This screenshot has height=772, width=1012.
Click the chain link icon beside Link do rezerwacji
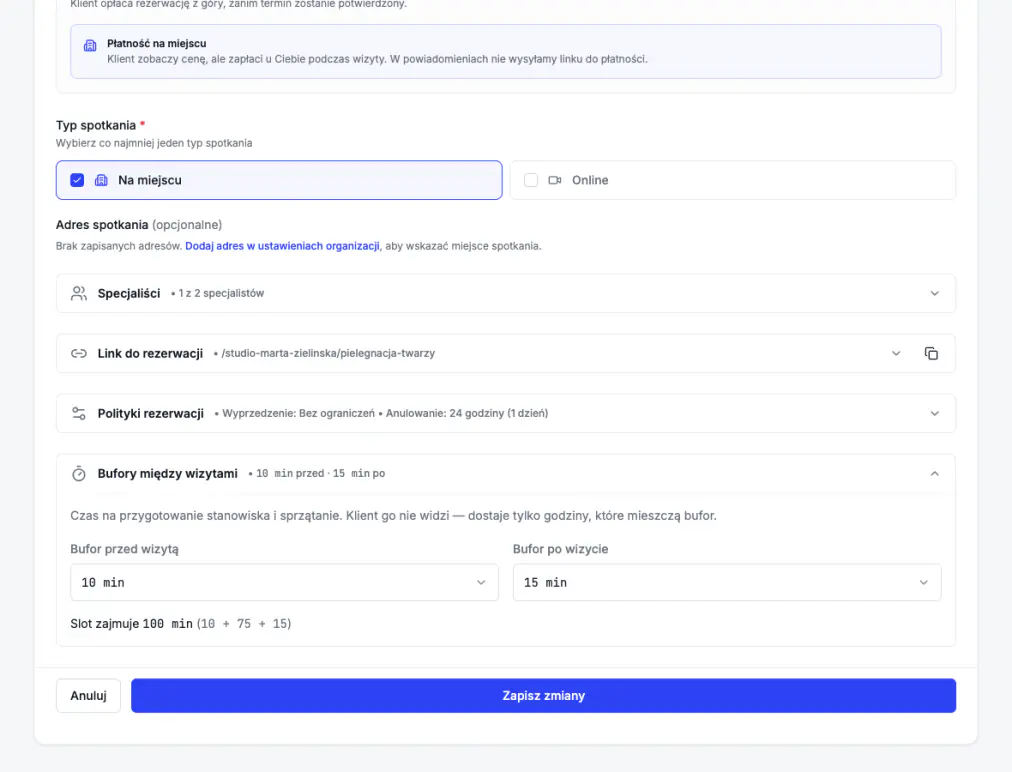point(79,353)
